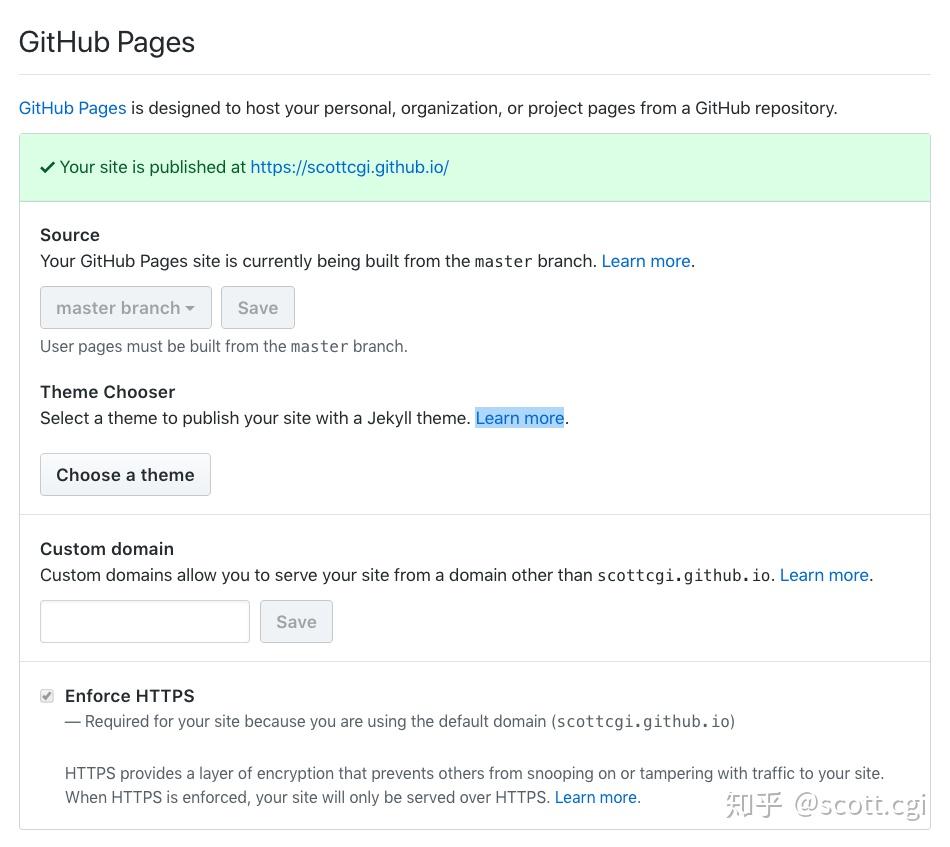Click the GitHub Pages hyperlink in the description
Image resolution: width=950 pixels, height=847 pixels.
[x=72, y=108]
